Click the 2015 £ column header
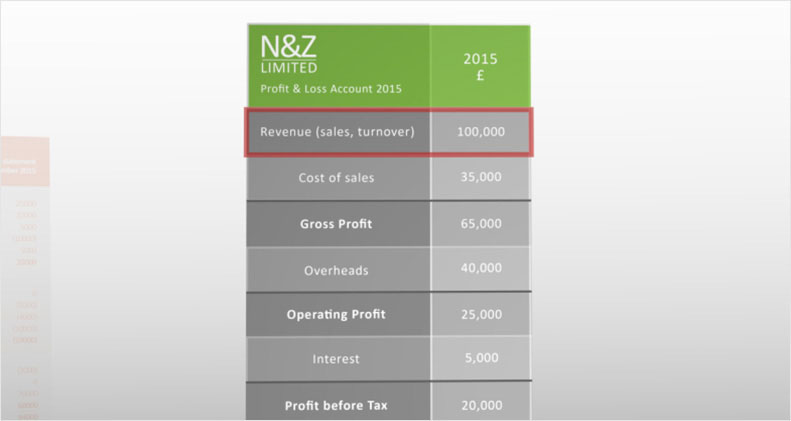 tap(480, 67)
